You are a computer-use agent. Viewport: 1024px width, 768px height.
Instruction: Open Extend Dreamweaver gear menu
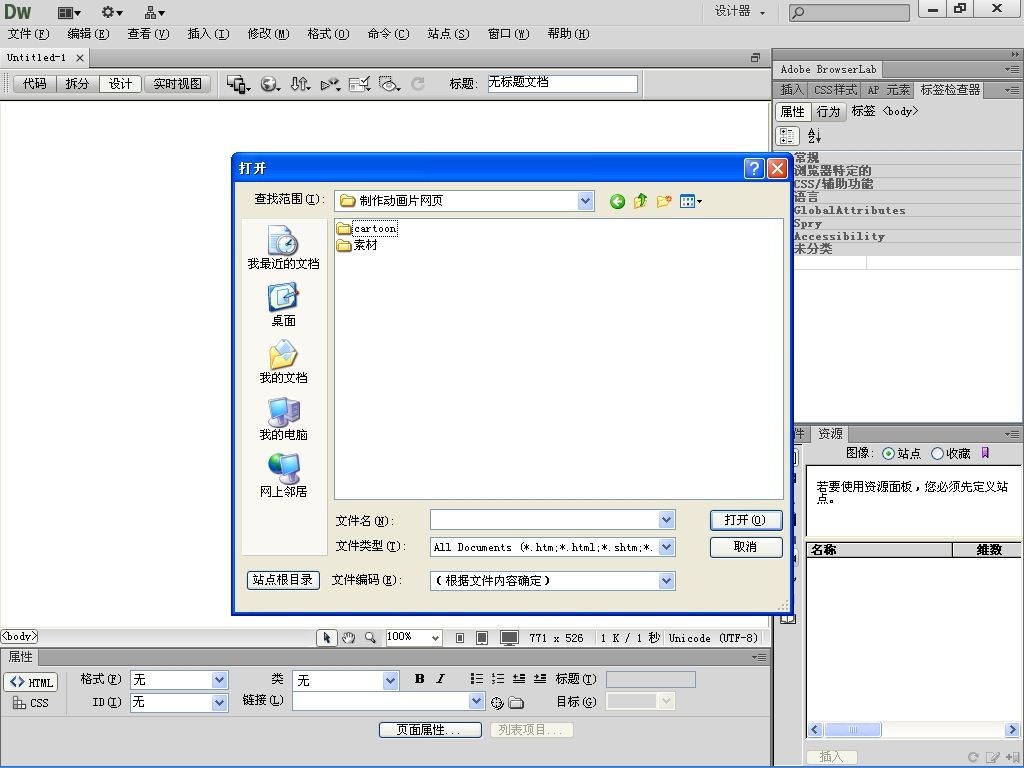tap(112, 12)
